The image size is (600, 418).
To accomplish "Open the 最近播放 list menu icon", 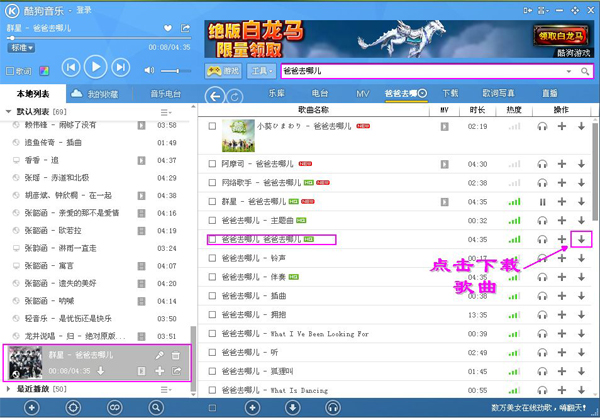I will 166,389.
